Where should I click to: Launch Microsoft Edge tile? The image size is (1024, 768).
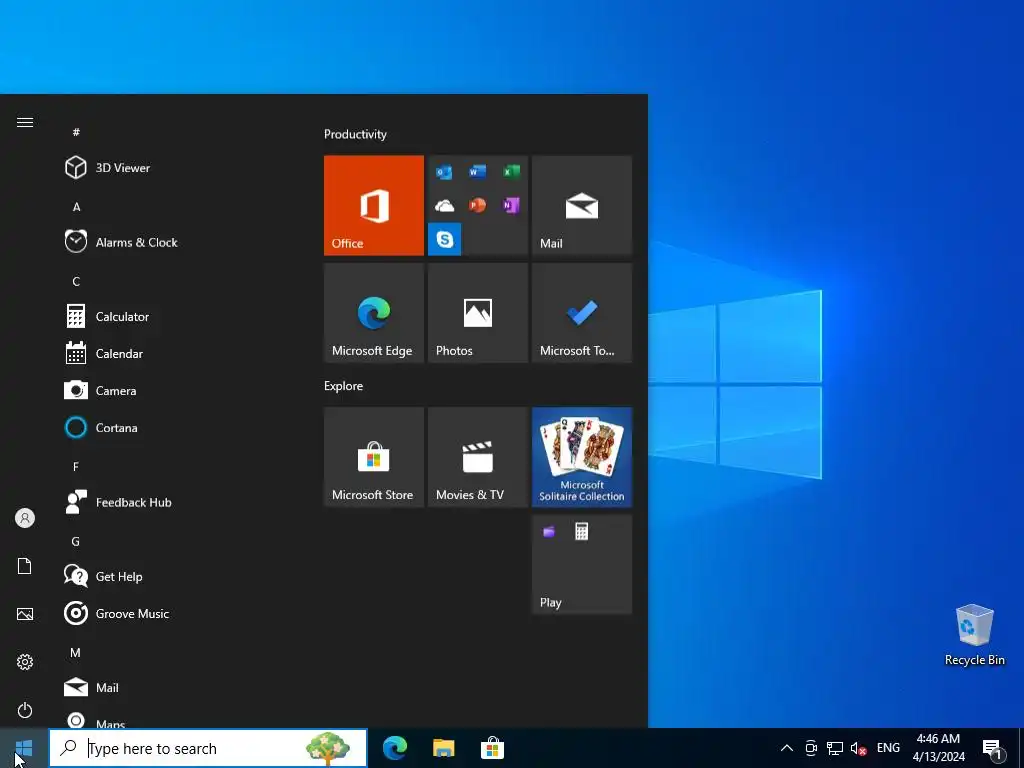374,313
